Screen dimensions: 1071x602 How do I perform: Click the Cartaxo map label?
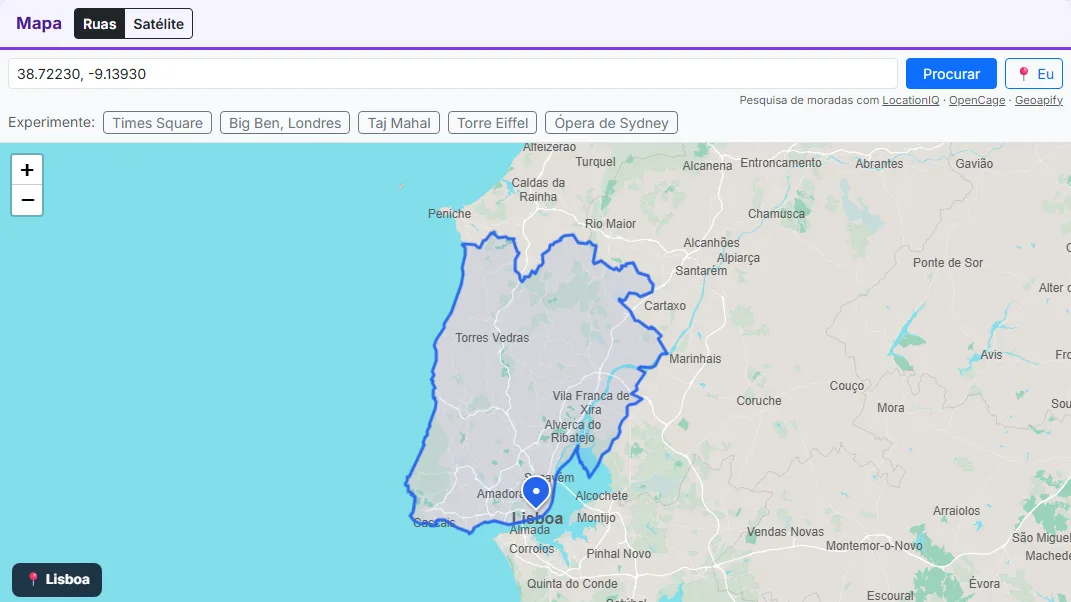pyautogui.click(x=665, y=305)
